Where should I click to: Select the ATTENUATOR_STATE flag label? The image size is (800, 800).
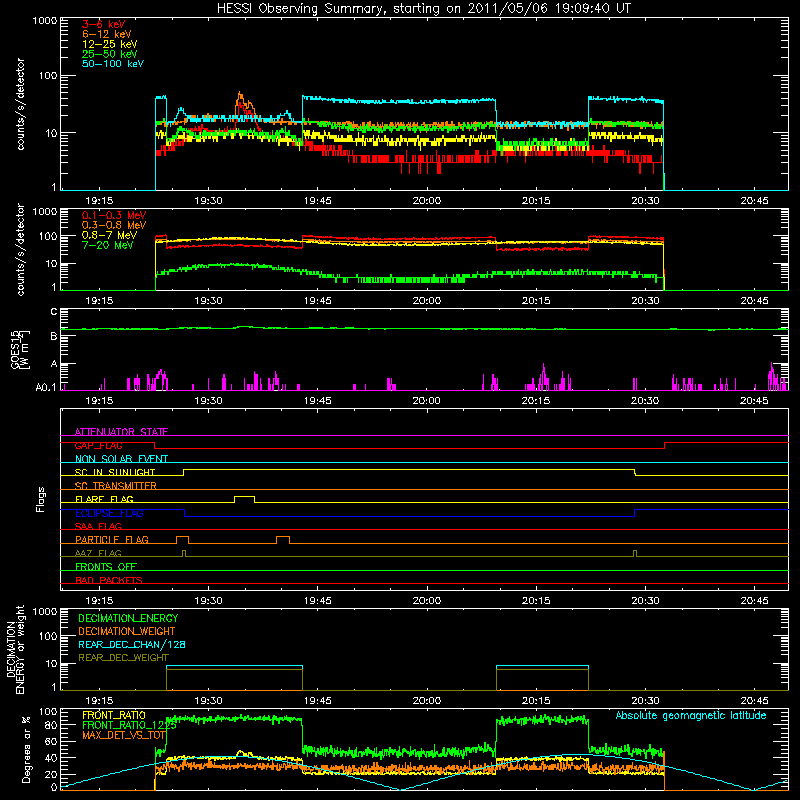click(121, 432)
